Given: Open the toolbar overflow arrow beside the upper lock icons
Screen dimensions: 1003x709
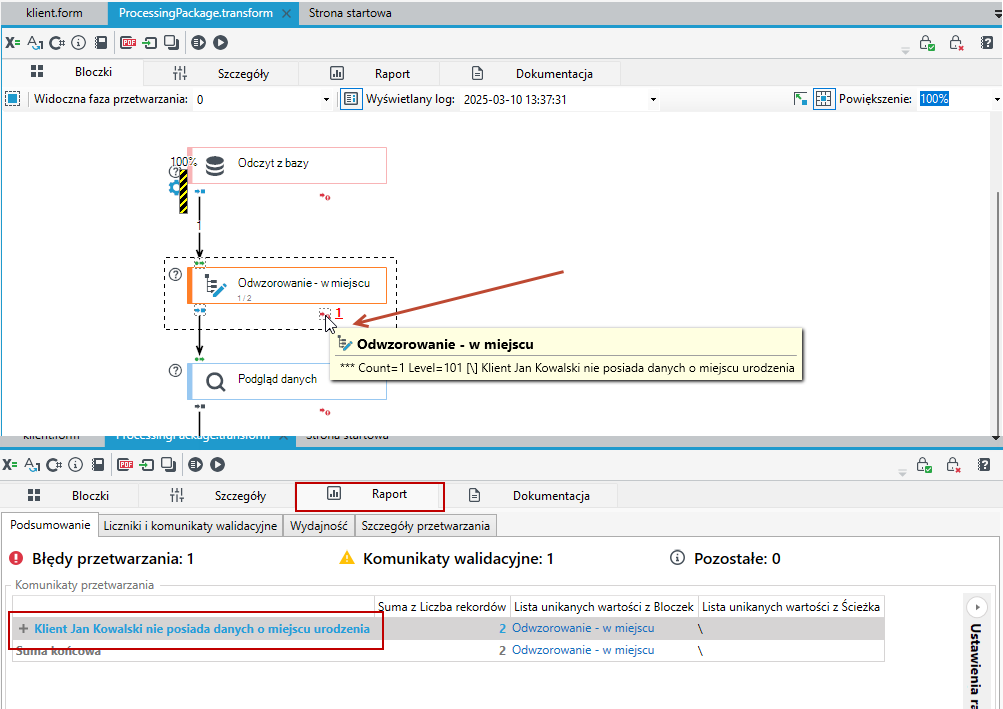Looking at the screenshot, I should [905, 51].
